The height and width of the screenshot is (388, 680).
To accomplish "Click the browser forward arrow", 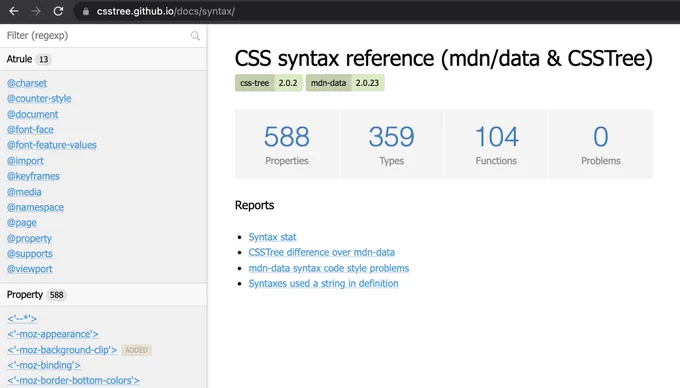I will pyautogui.click(x=36, y=11).
